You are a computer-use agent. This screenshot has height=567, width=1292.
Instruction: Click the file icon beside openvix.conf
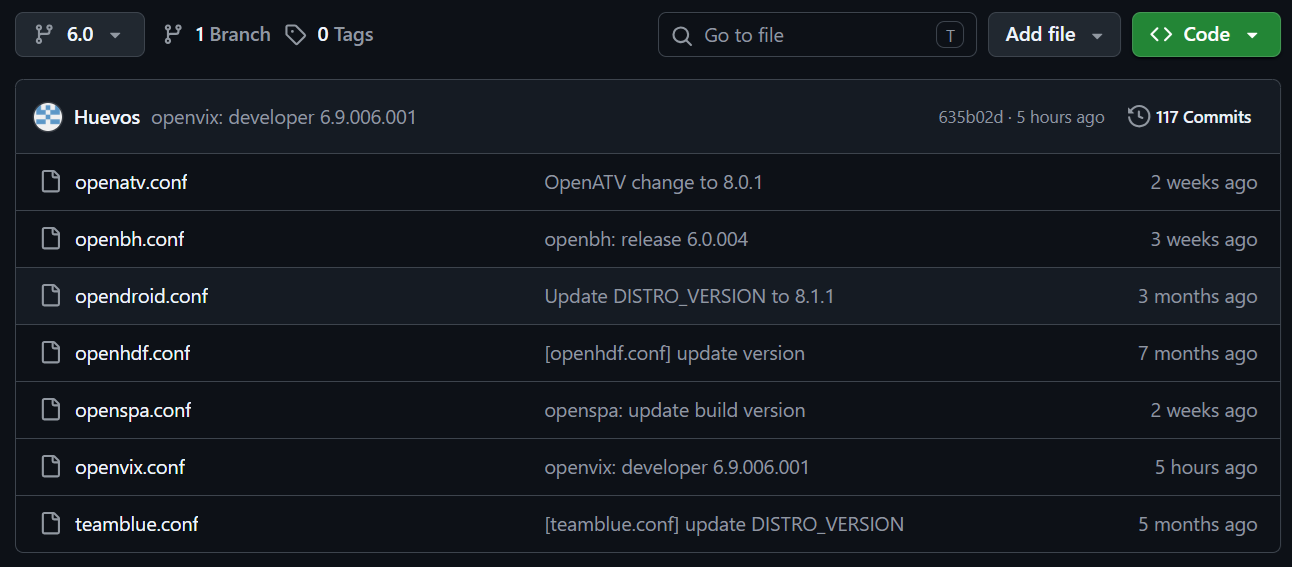[x=50, y=467]
